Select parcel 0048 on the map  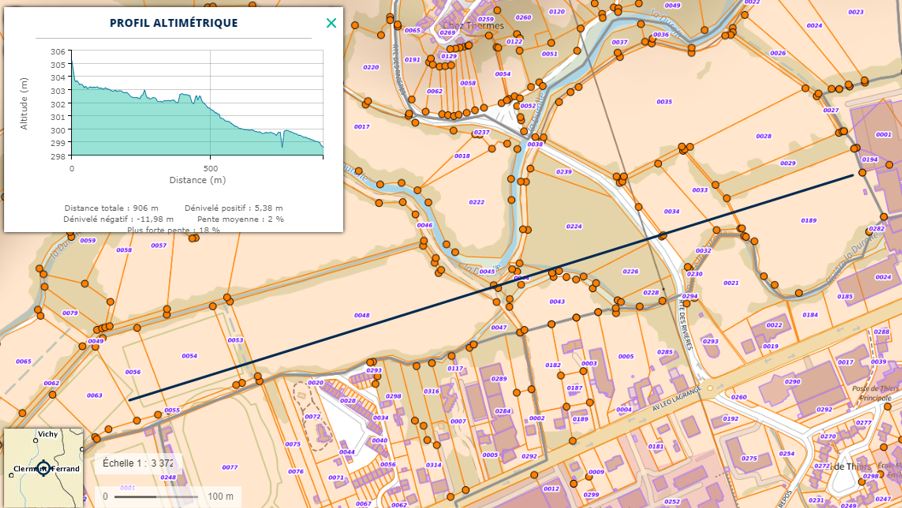click(x=361, y=316)
